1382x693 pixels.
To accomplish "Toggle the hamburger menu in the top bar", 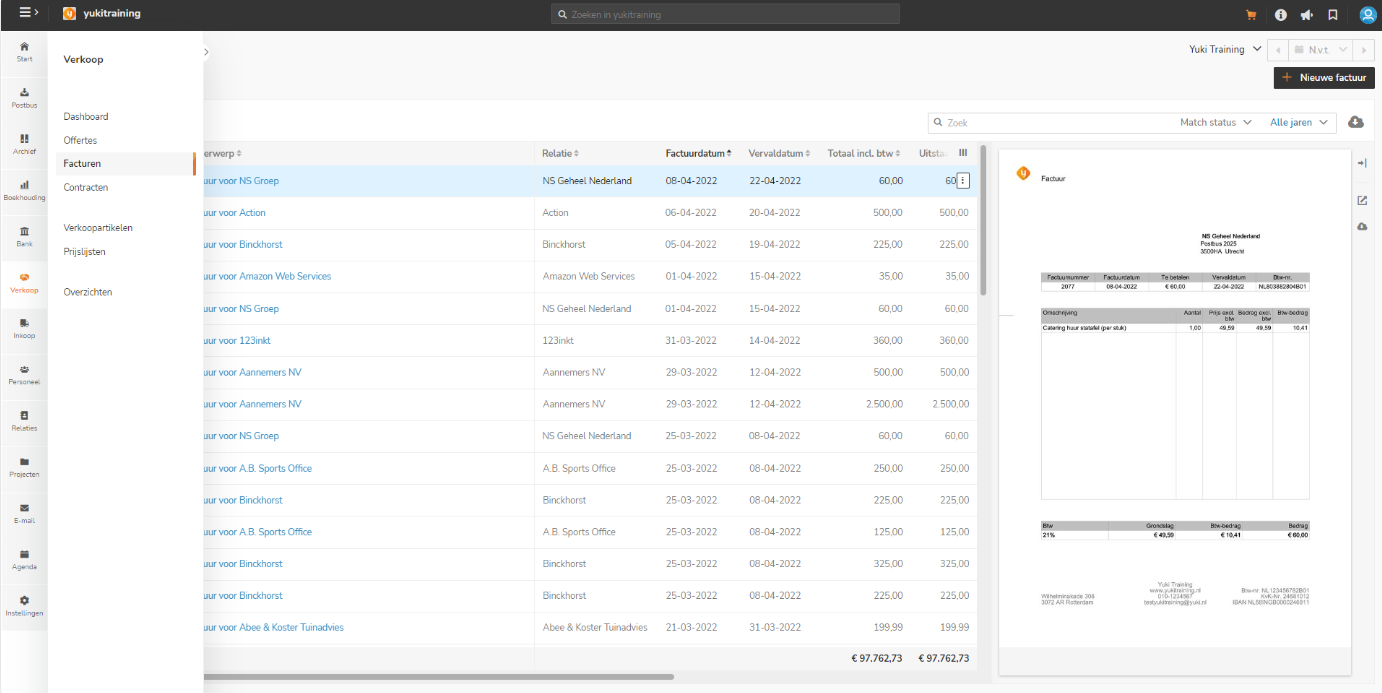I will (x=28, y=14).
